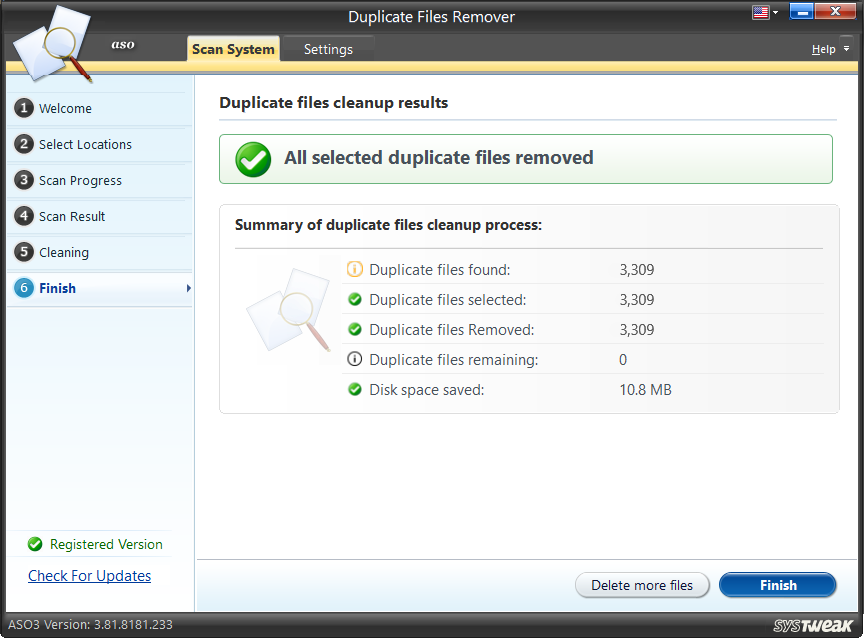Open the Help dropdown menu

coord(828,48)
